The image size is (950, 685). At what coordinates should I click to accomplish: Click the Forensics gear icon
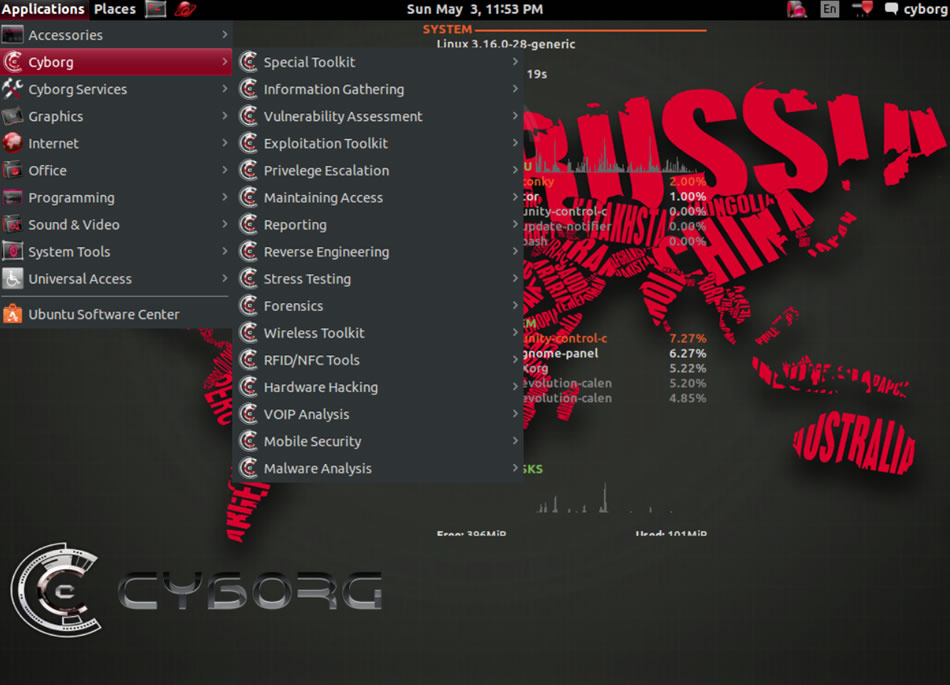click(248, 305)
